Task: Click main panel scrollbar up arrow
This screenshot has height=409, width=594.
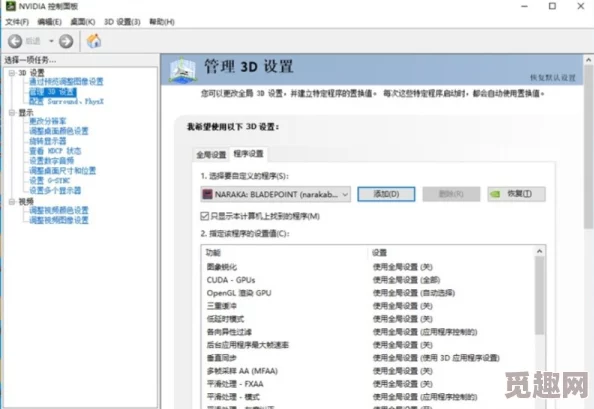Action: point(588,60)
